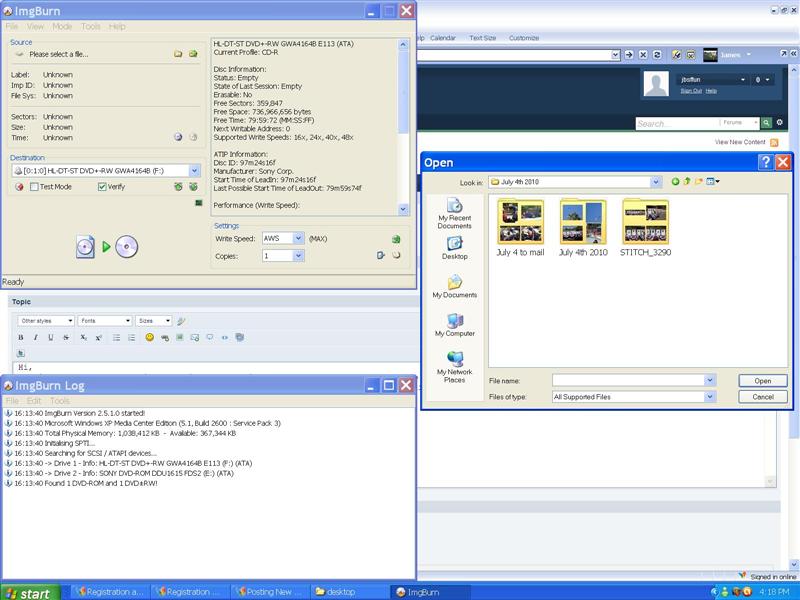Image resolution: width=800 pixels, height=600 pixels.
Task: Open the views menu arrow in the Open dialog
Action: [x=718, y=181]
